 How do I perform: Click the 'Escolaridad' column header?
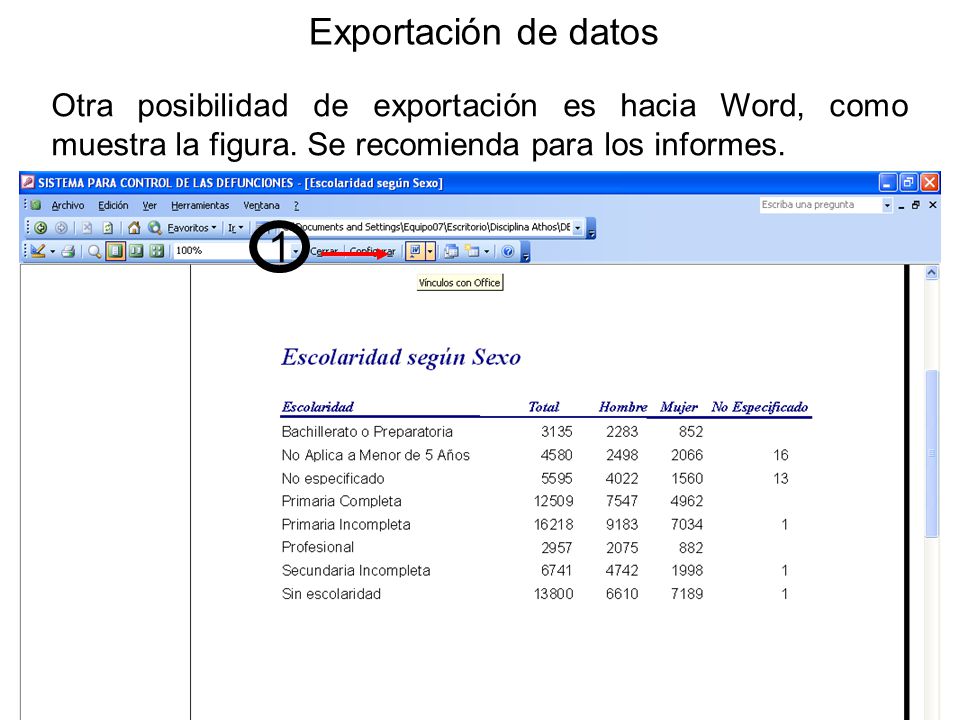pyautogui.click(x=318, y=407)
